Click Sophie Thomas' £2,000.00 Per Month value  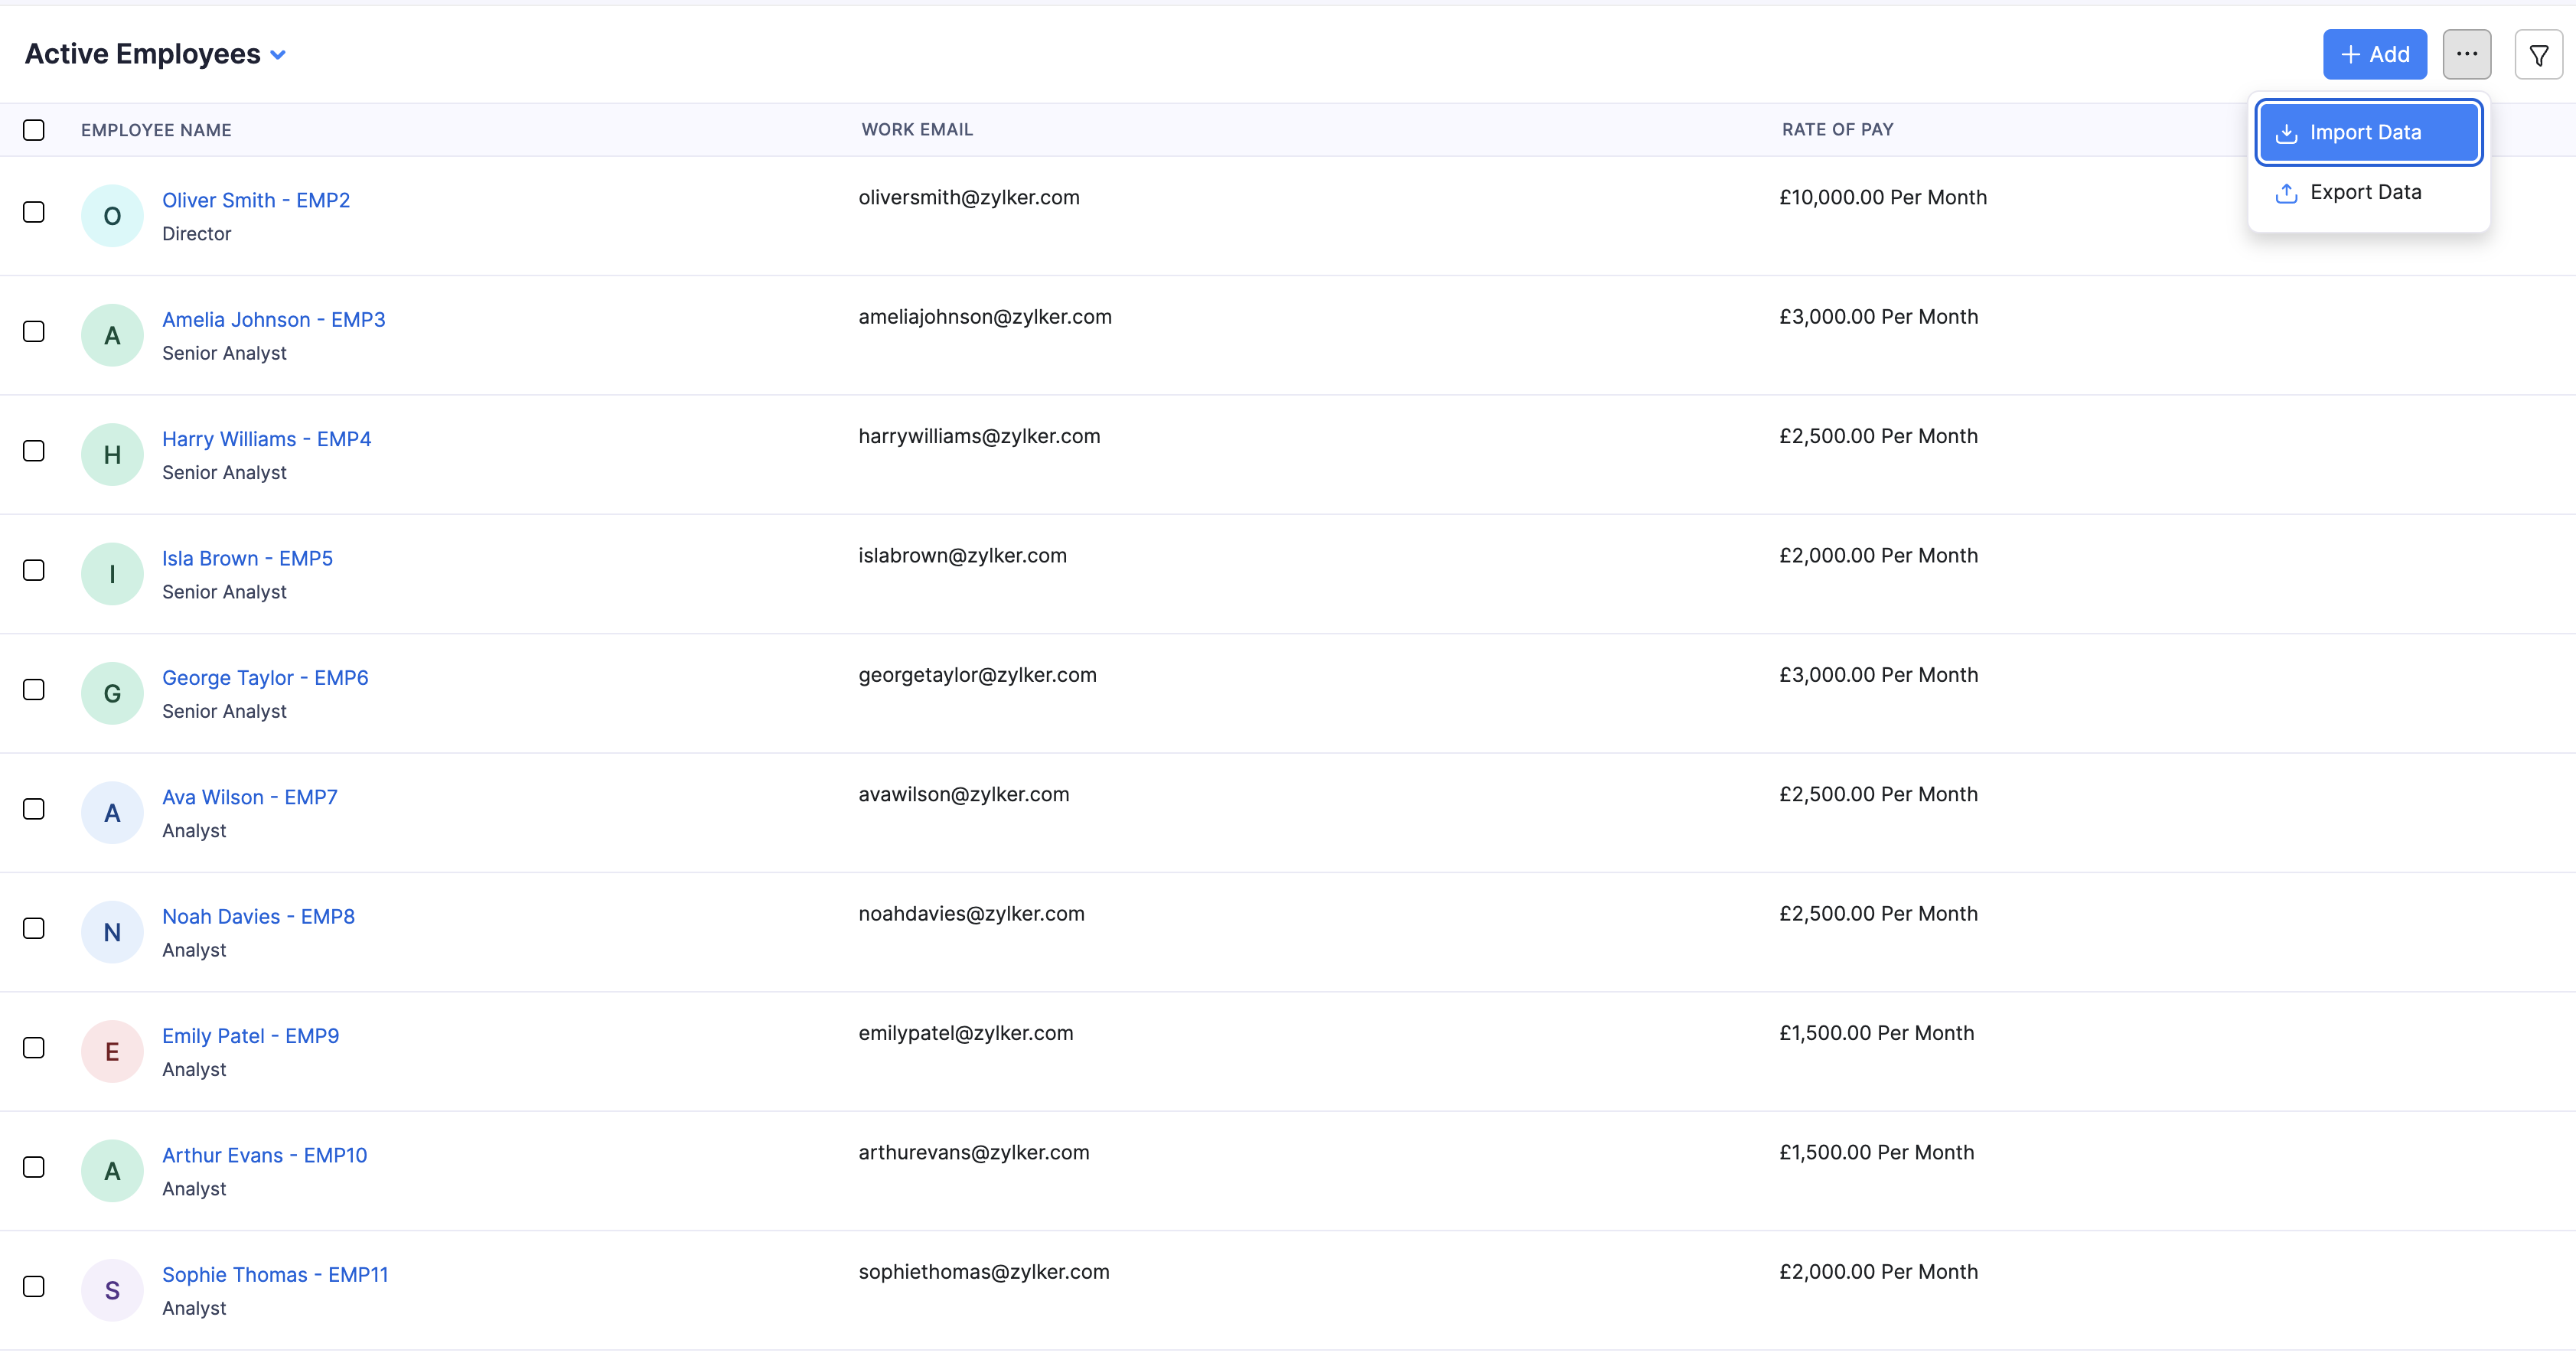pyautogui.click(x=1878, y=1272)
